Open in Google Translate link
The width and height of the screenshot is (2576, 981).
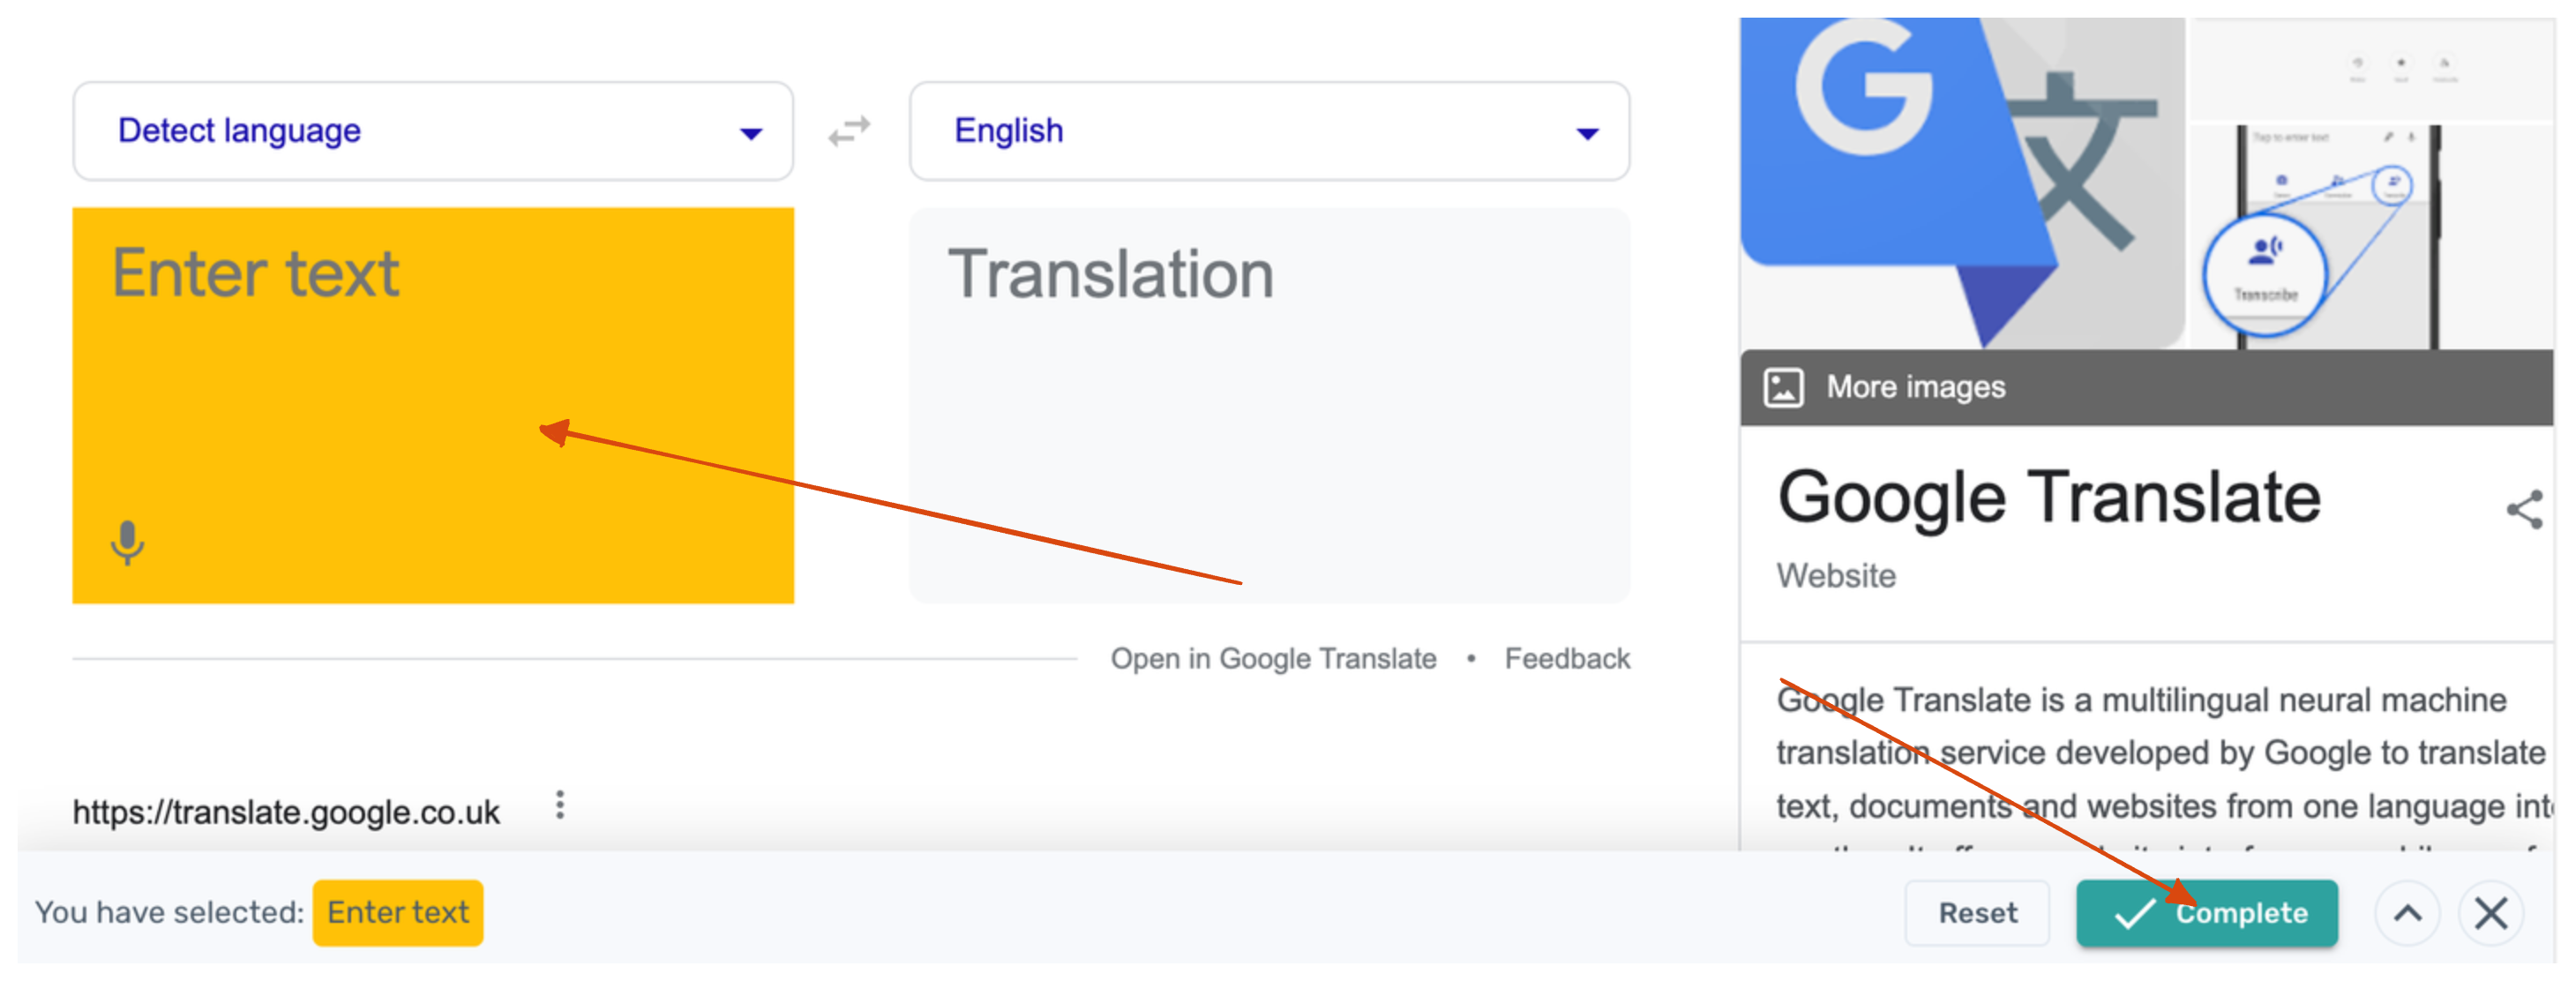[1273, 659]
